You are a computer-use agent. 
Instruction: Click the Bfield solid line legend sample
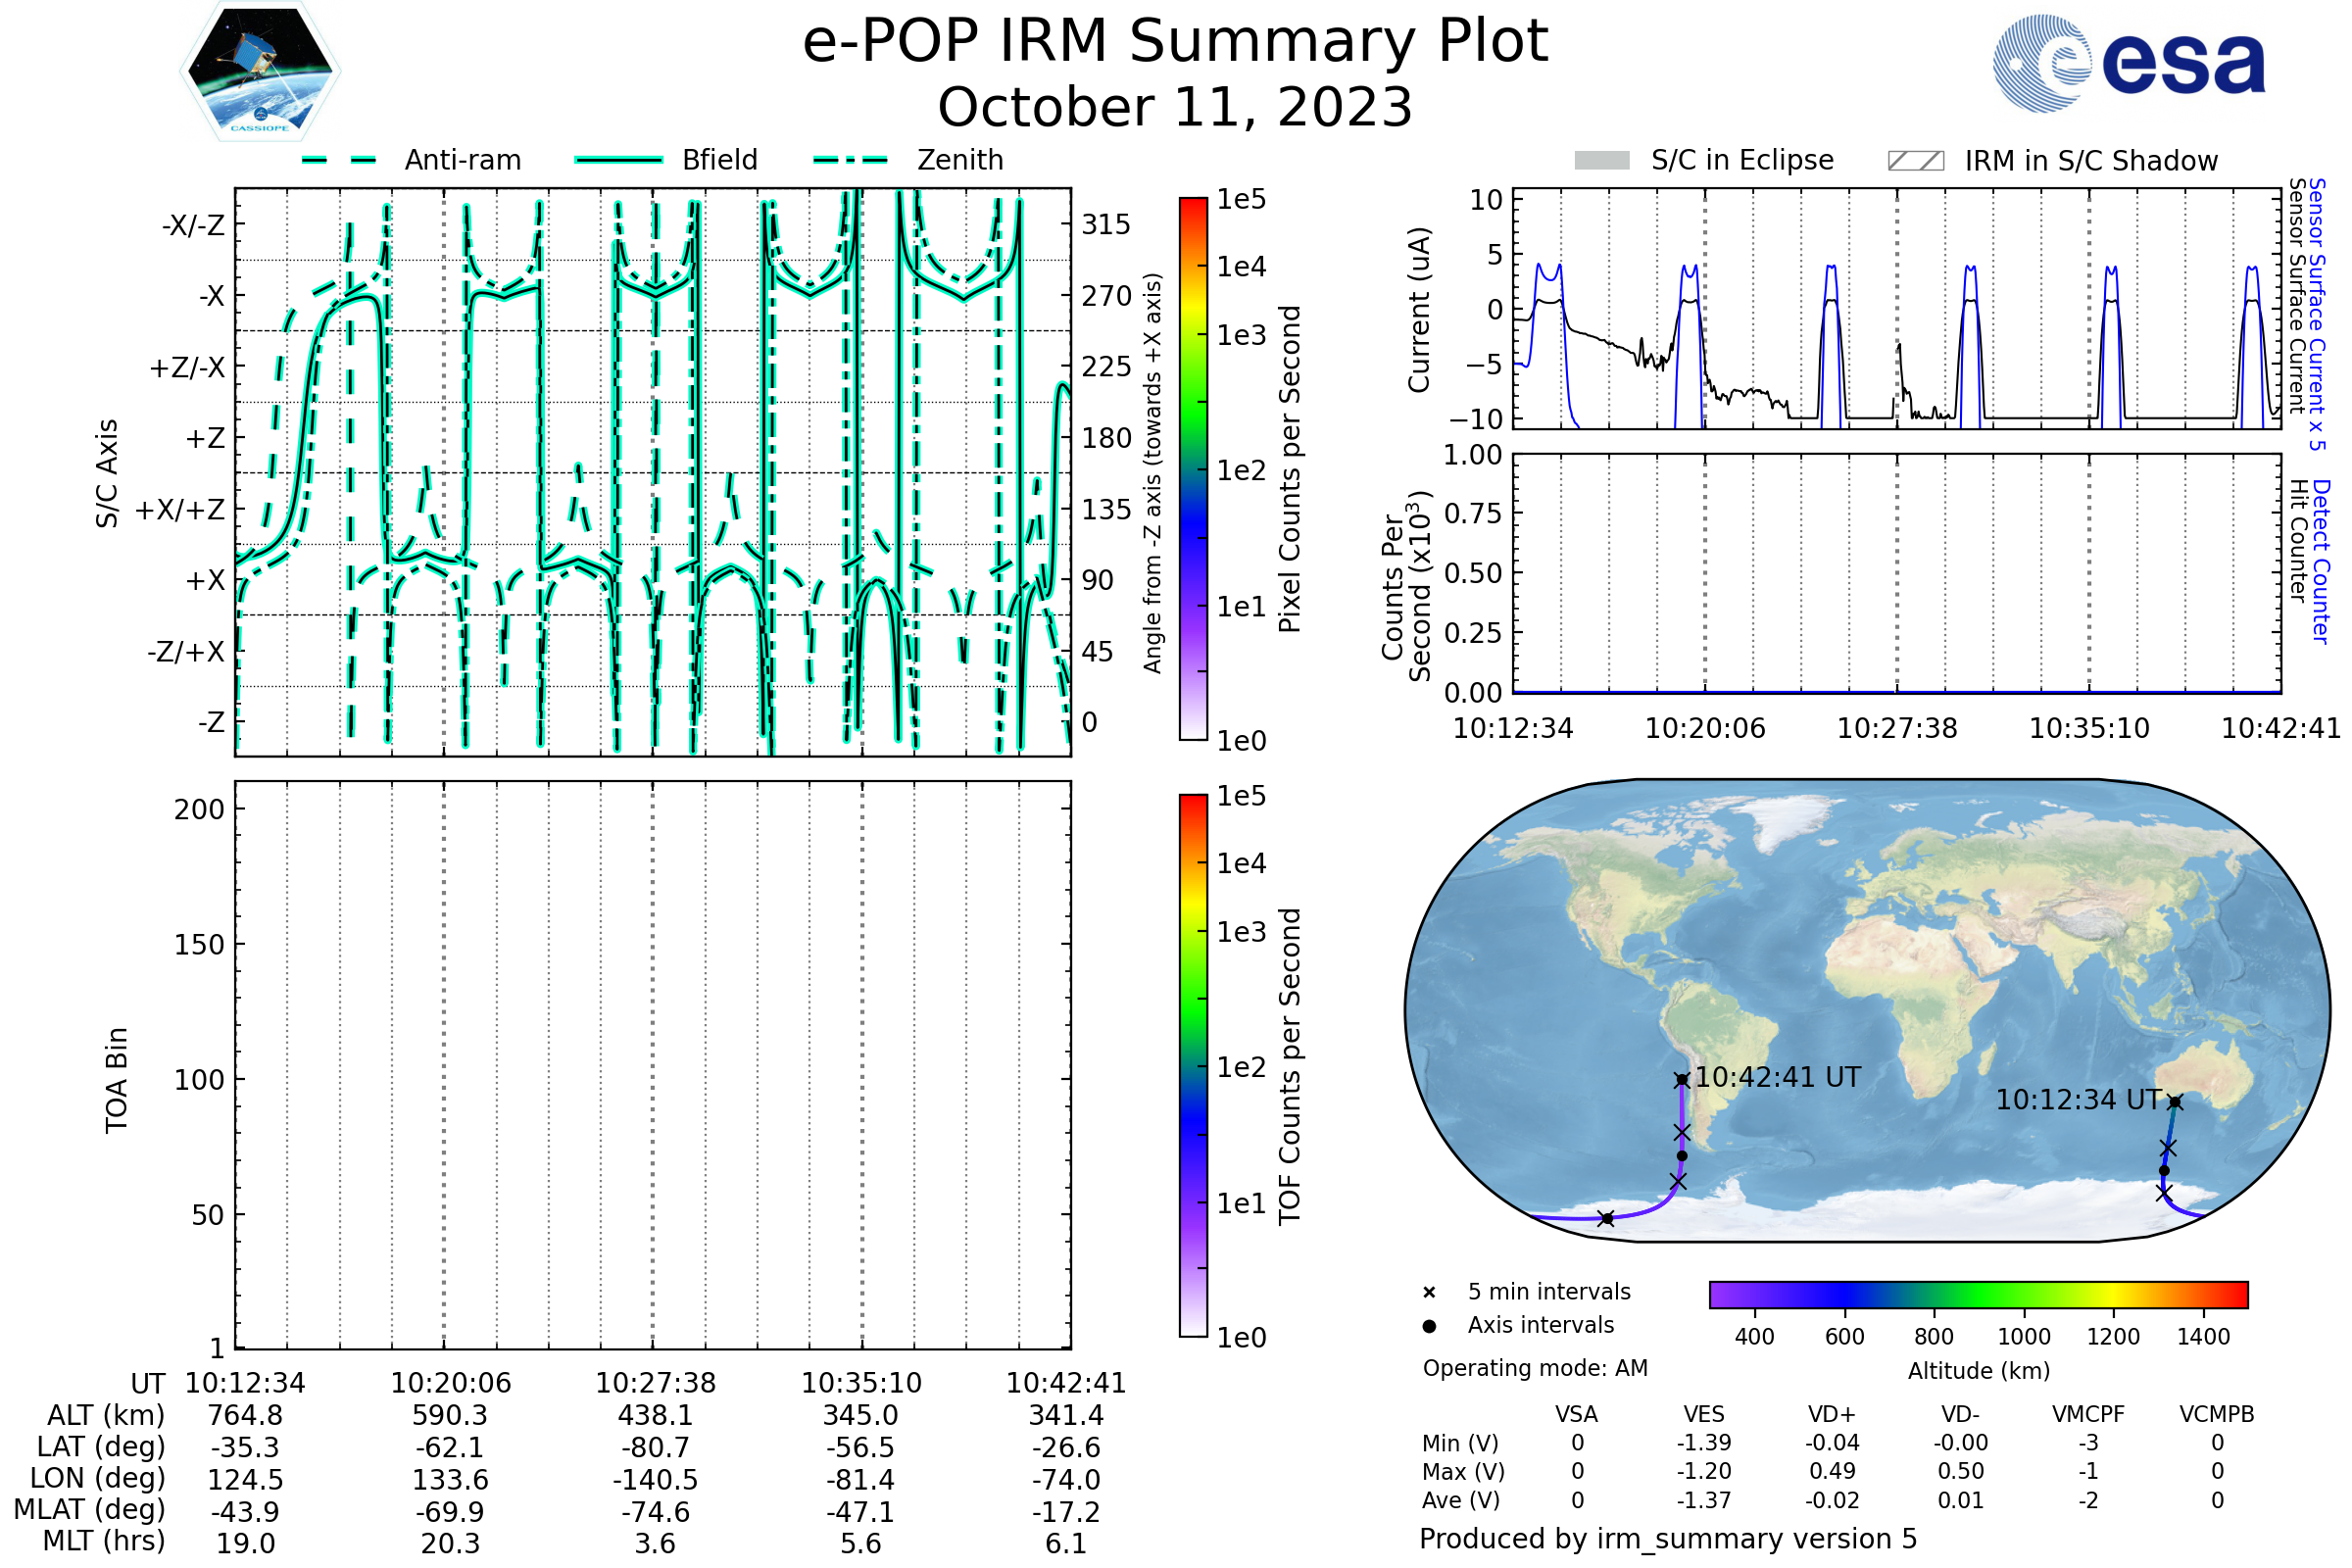tap(618, 160)
